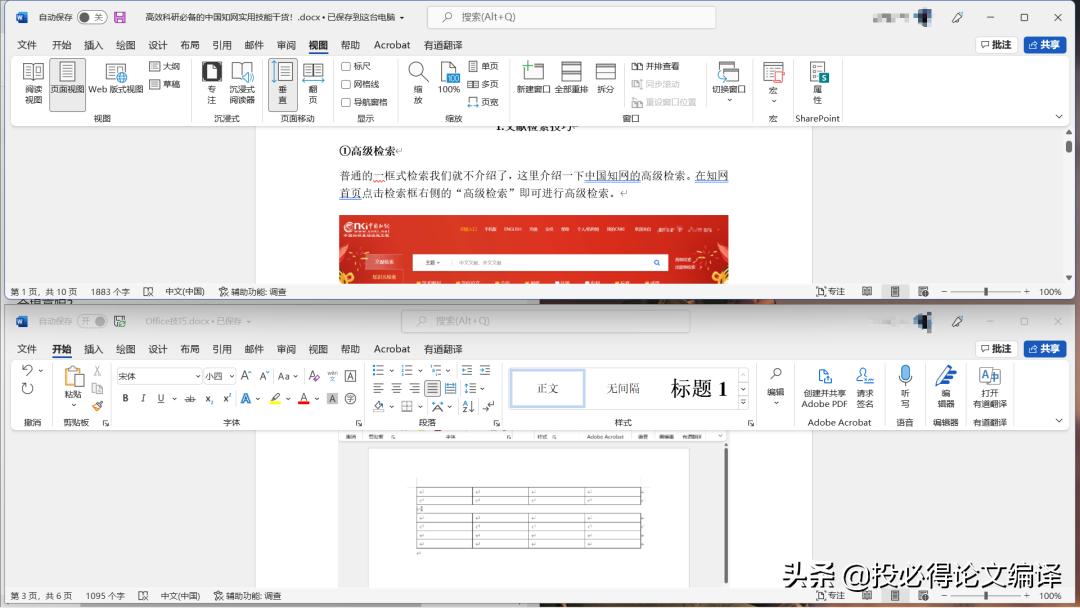The width and height of the screenshot is (1080, 608).
Task: Open the font size combo box
Action: pyautogui.click(x=218, y=374)
